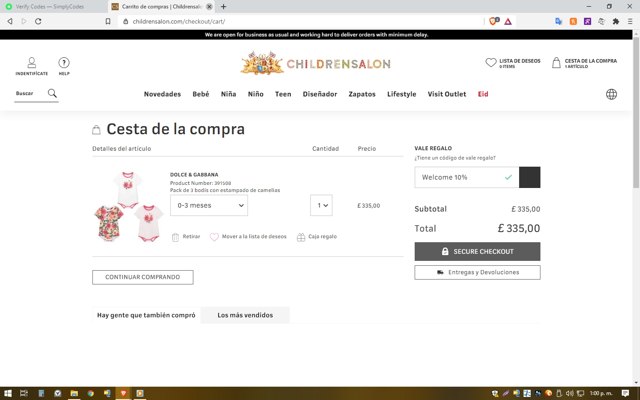
Task: Click the Retirar trash icon
Action: pyautogui.click(x=175, y=237)
